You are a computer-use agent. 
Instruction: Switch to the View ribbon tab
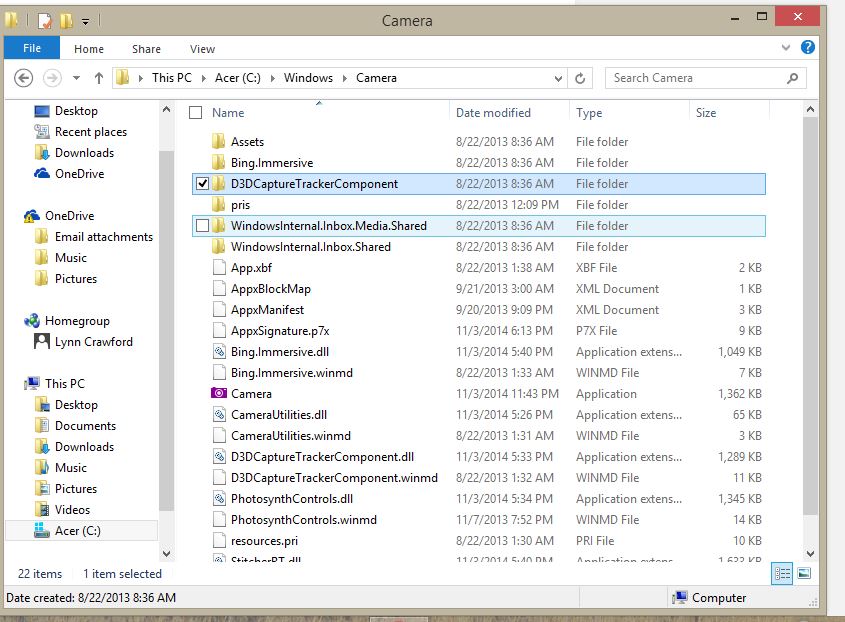point(202,49)
